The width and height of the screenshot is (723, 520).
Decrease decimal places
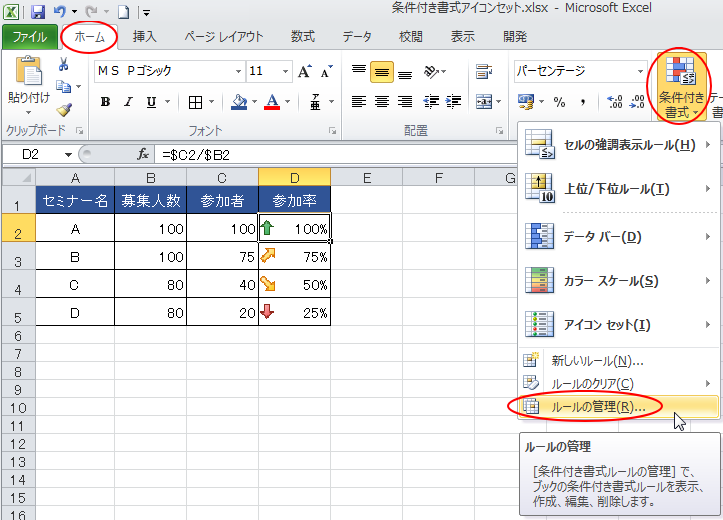pos(638,102)
